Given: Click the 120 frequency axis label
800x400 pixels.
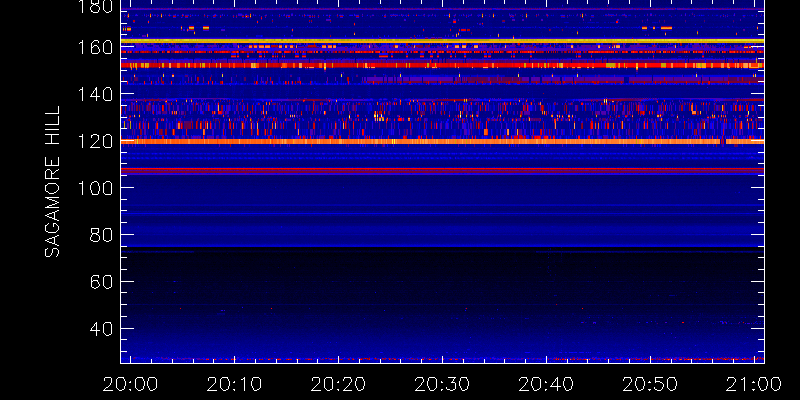Looking at the screenshot, I should [x=93, y=141].
